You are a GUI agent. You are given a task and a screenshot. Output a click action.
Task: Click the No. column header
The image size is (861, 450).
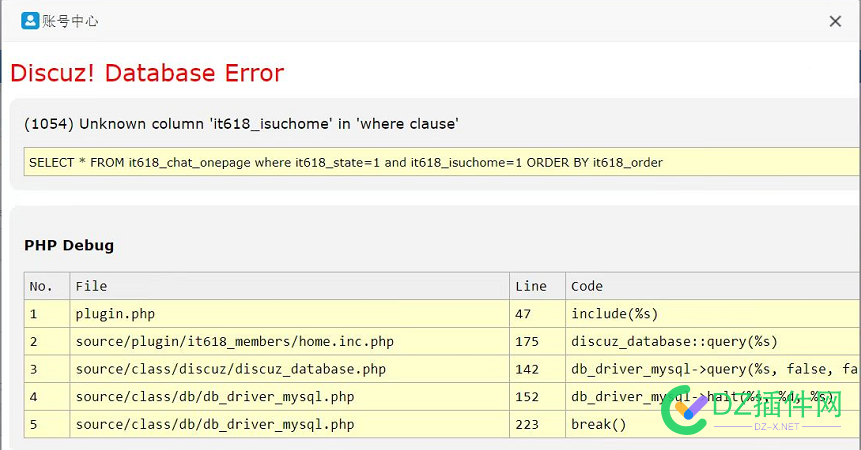tap(41, 286)
